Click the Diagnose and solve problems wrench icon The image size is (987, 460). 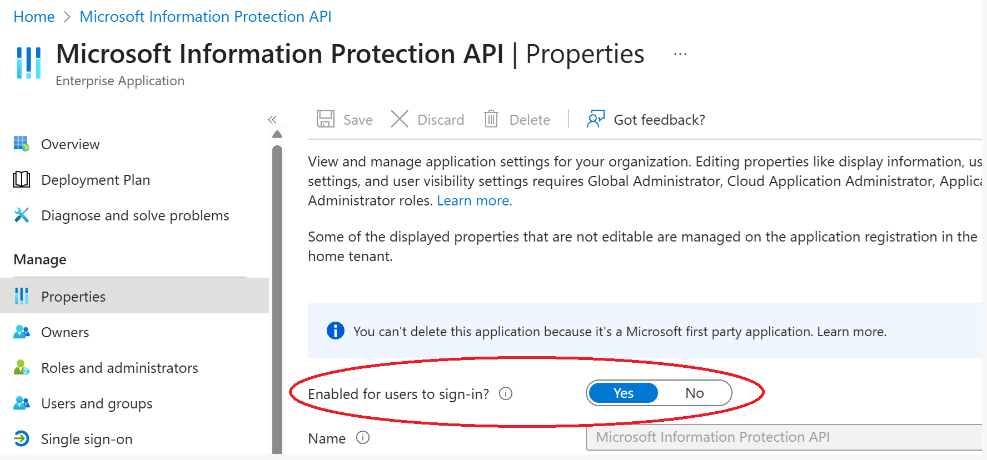click(x=21, y=215)
